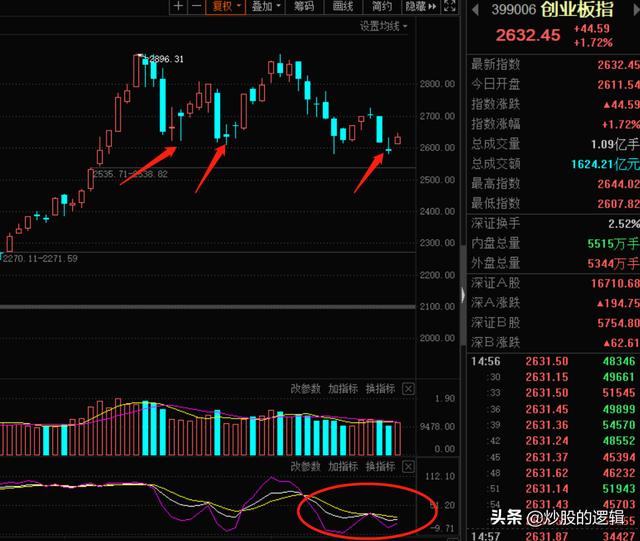640x541 pixels.
Task: Click the 筹码 toolbar button
Action: click(x=304, y=6)
